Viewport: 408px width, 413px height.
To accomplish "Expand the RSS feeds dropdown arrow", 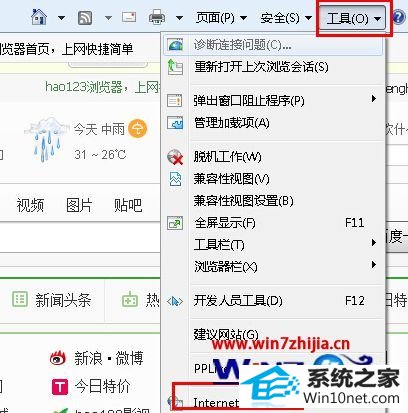I will pyautogui.click(x=108, y=17).
